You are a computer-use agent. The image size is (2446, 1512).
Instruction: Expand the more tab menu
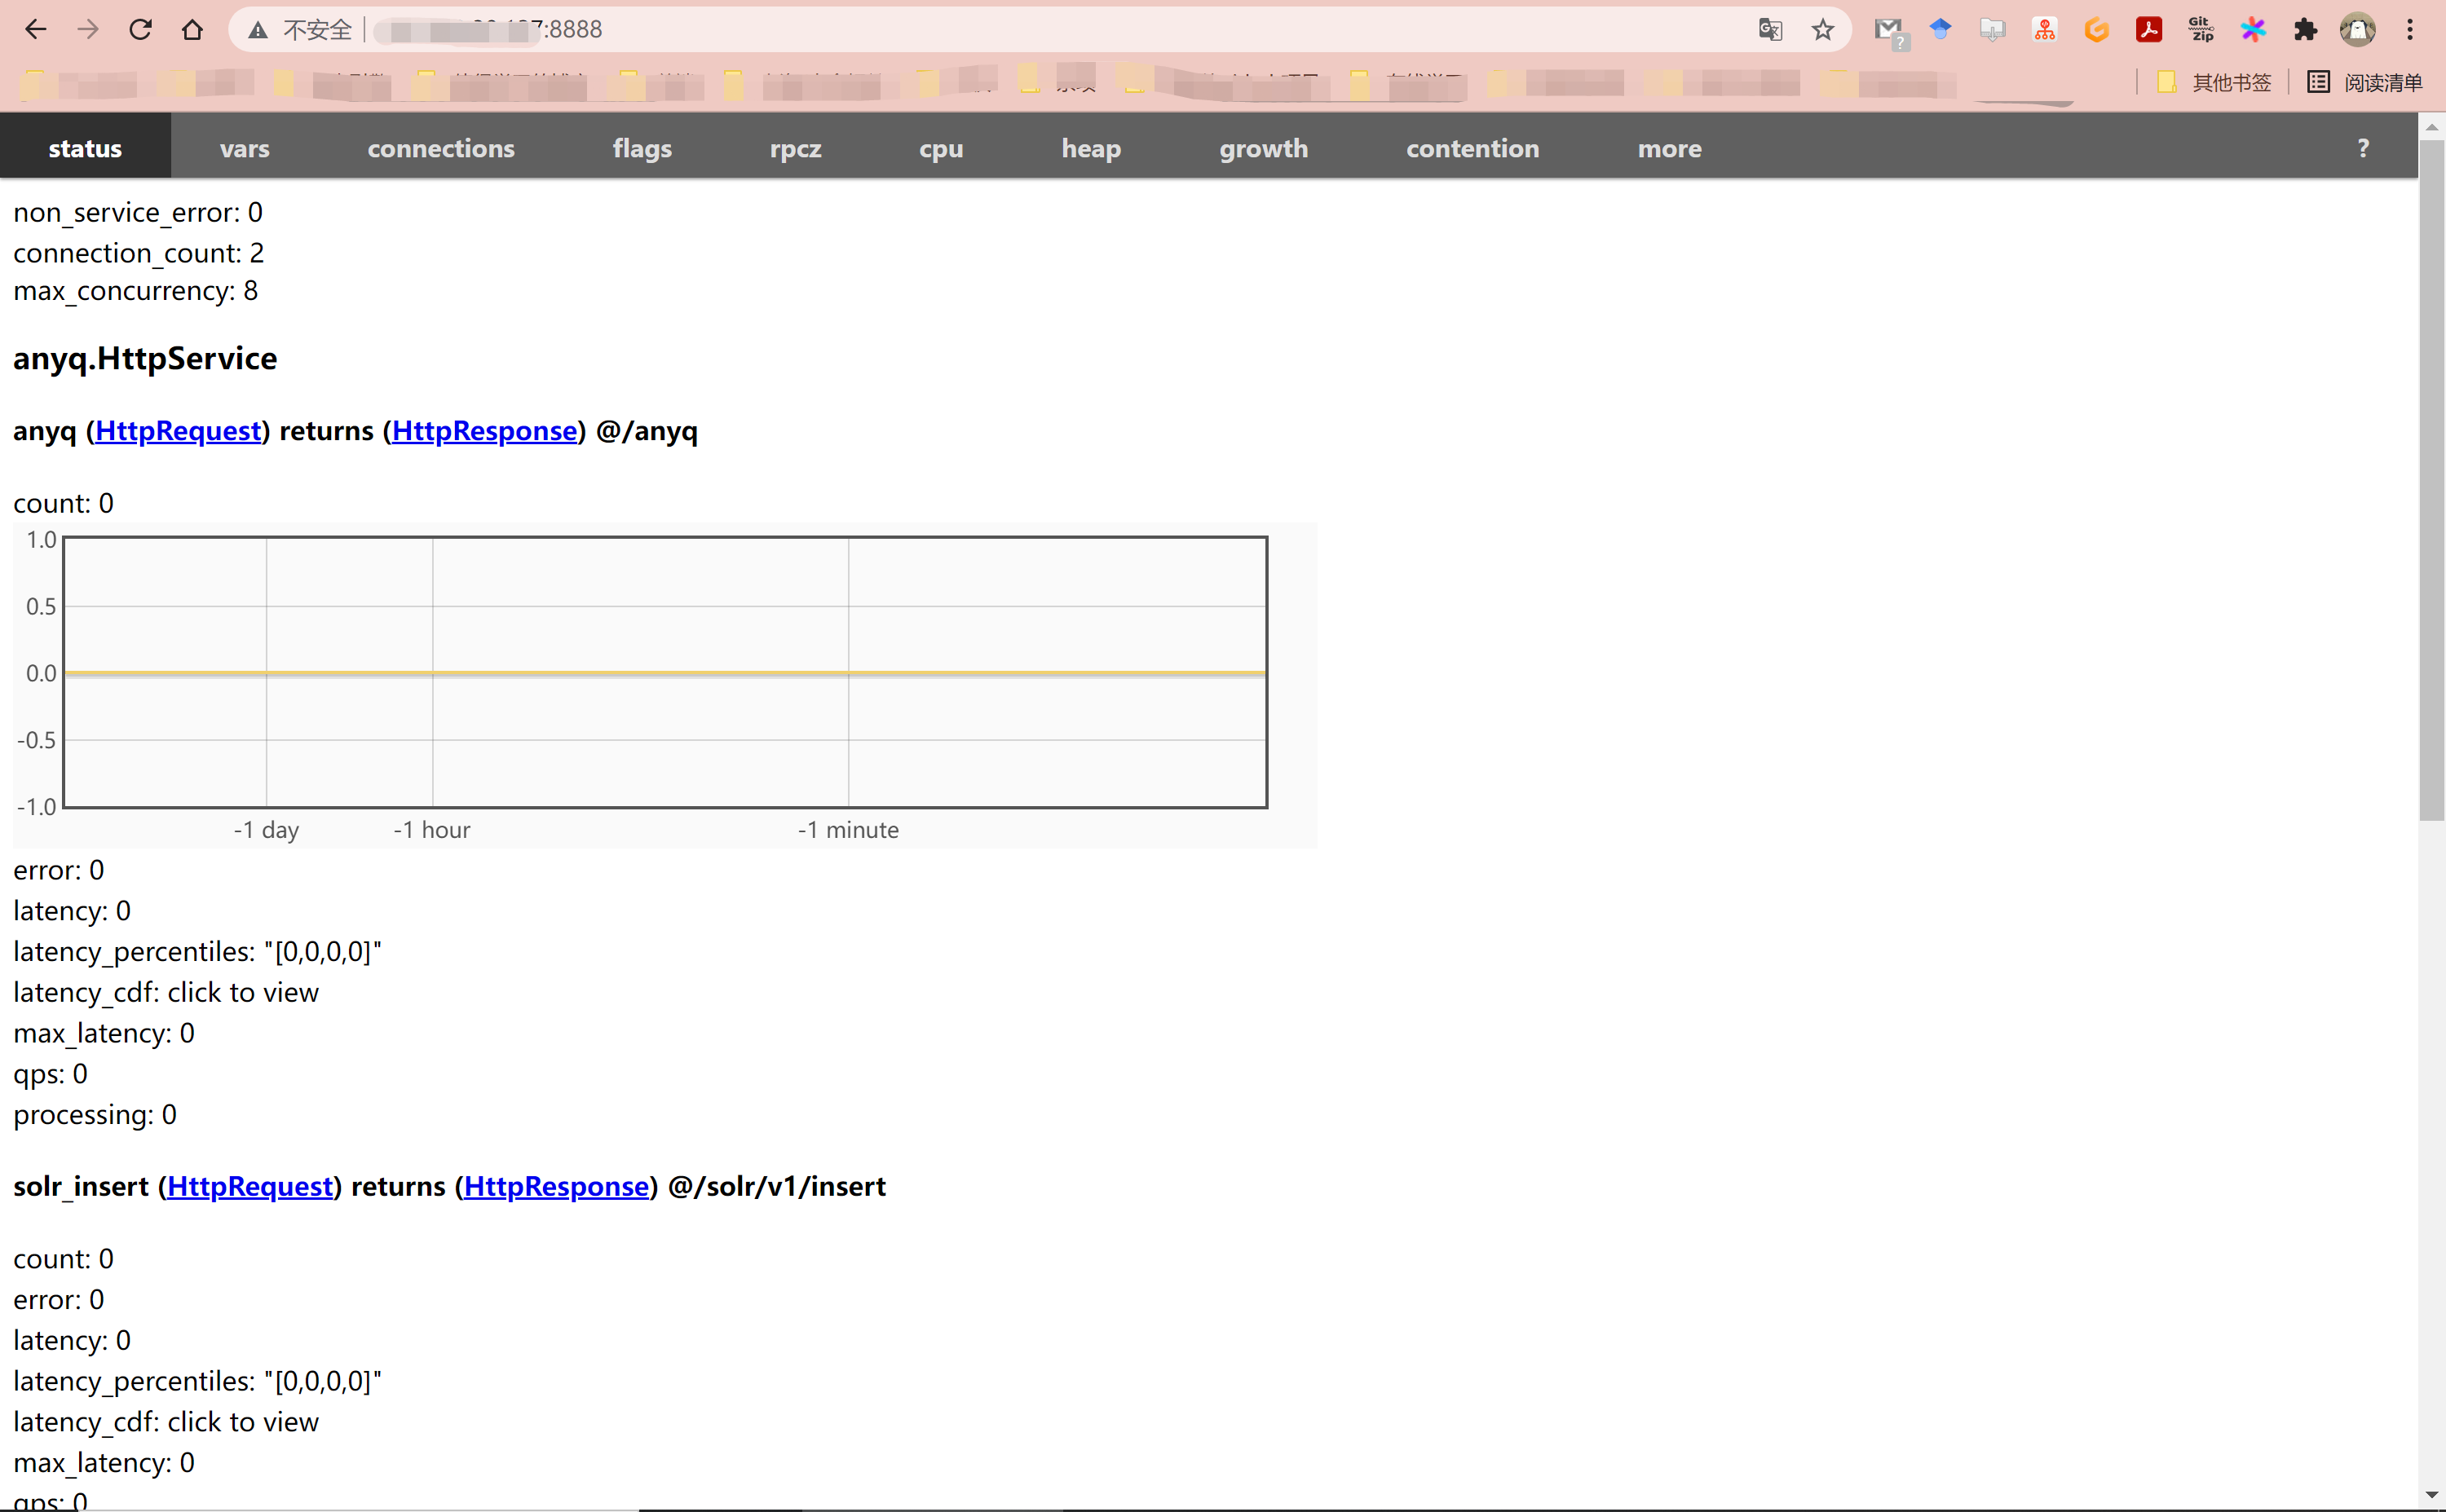click(1668, 148)
